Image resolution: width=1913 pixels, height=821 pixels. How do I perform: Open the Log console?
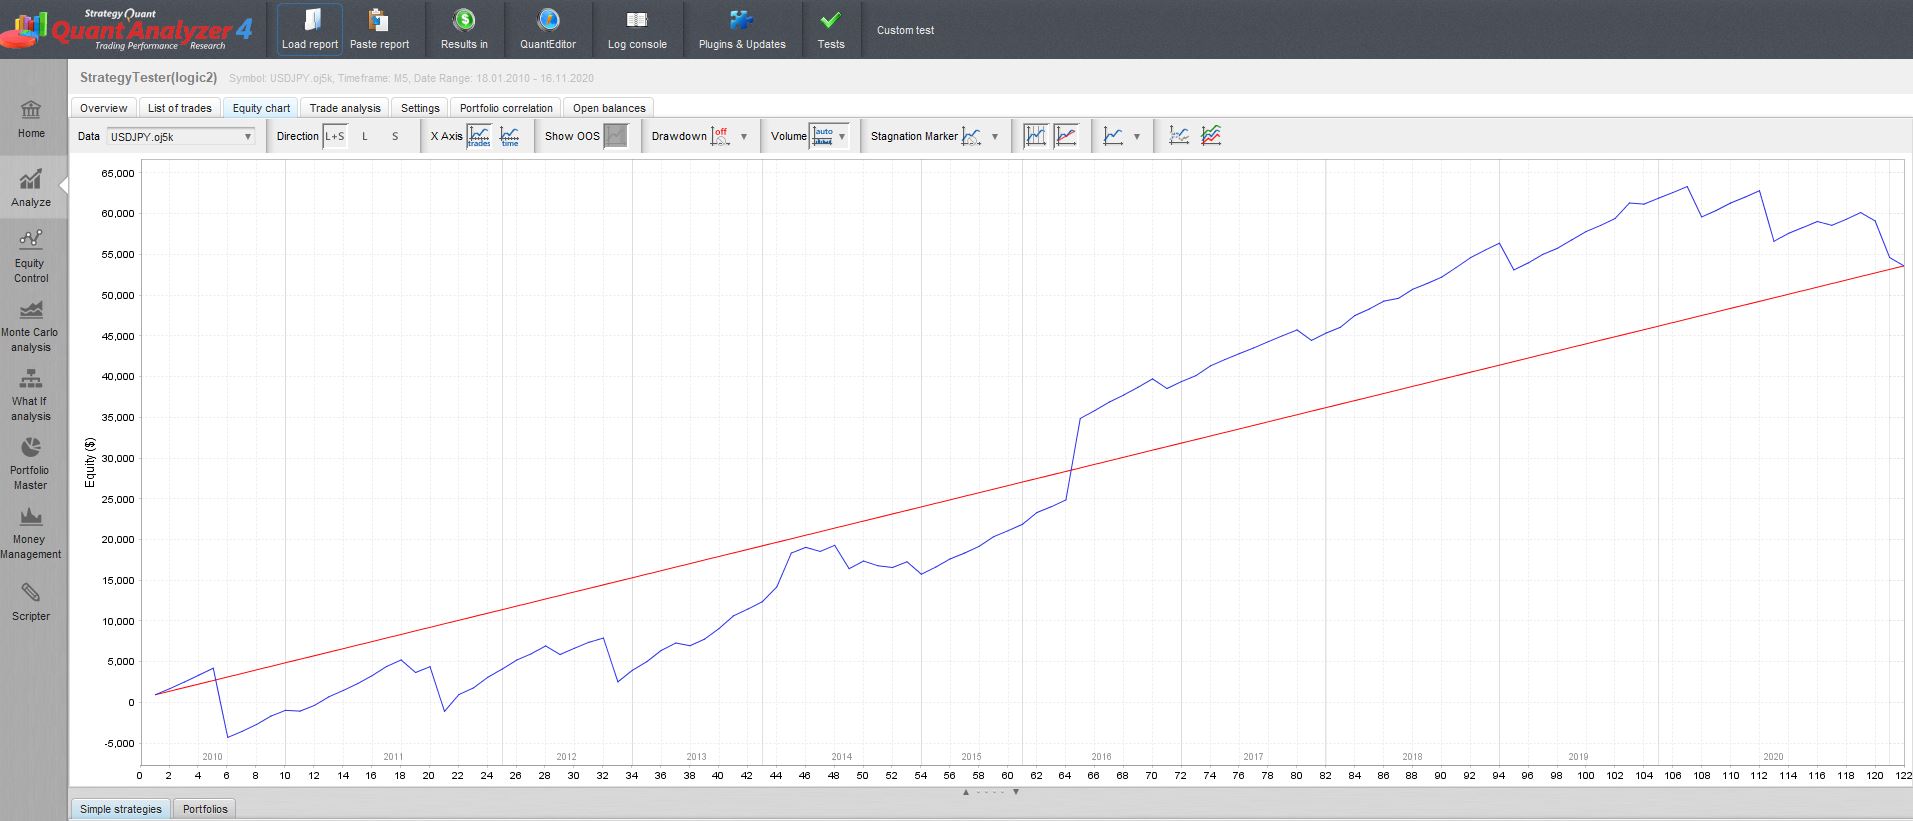point(637,29)
